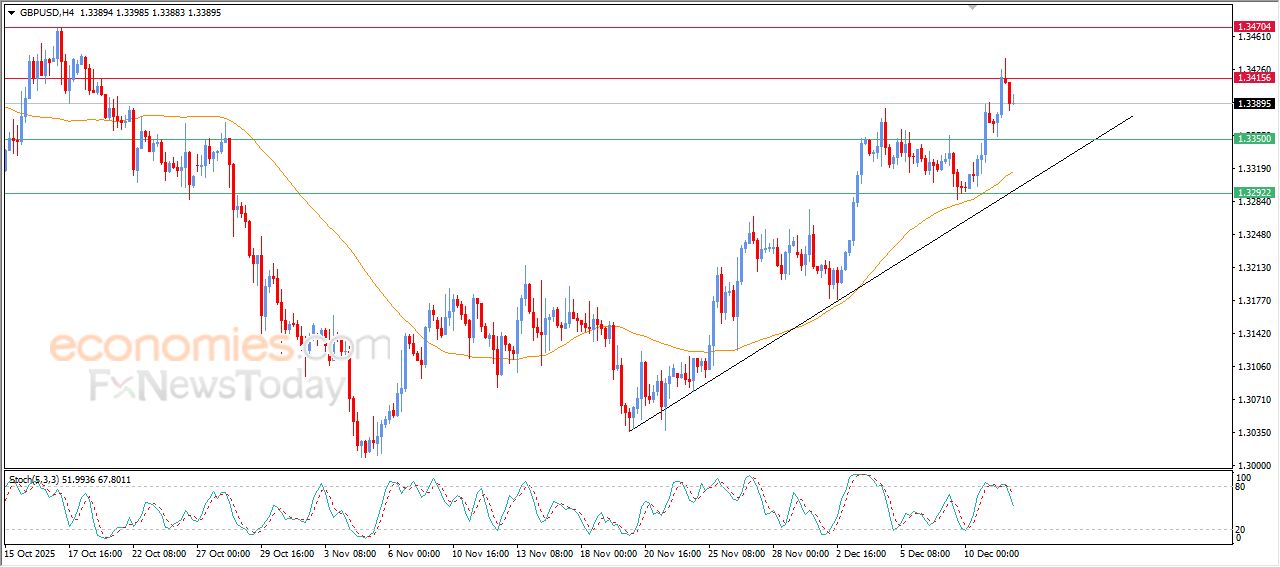This screenshot has height=567, width=1280.
Task: Click the 1.30000 price axis label
Action: [1252, 466]
